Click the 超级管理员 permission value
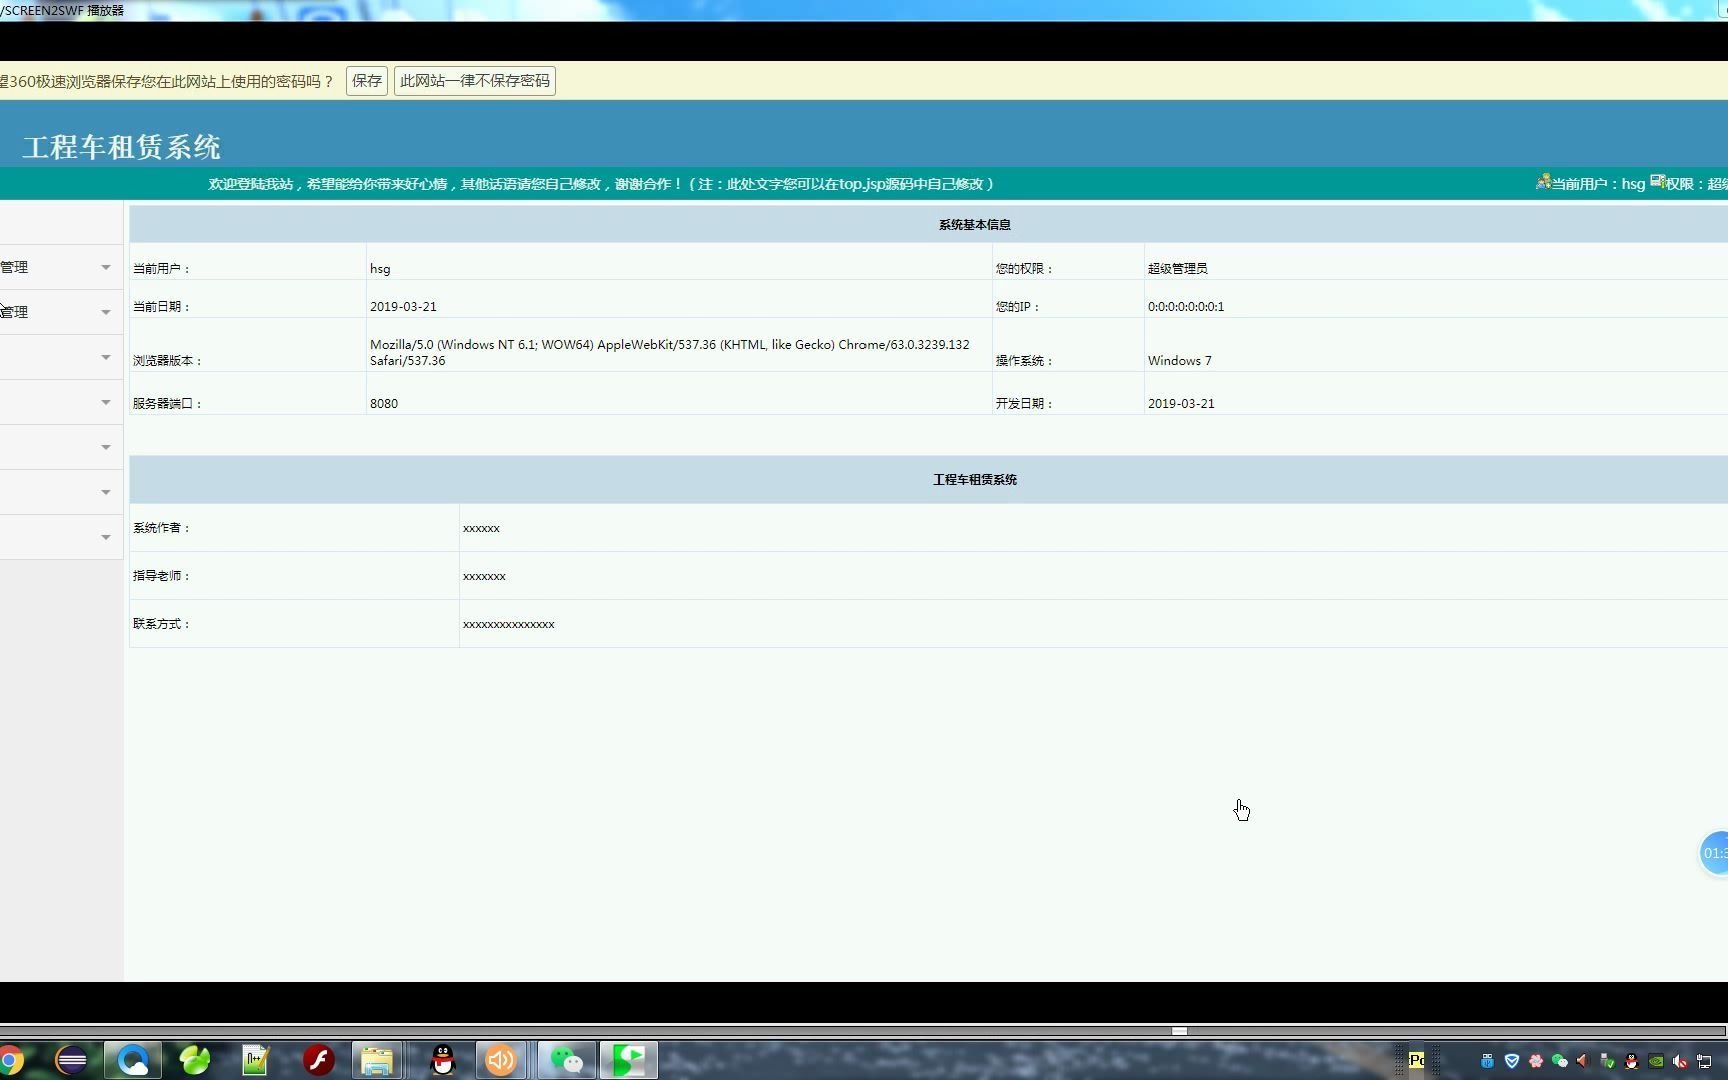Viewport: 1728px width, 1080px height. [1177, 269]
